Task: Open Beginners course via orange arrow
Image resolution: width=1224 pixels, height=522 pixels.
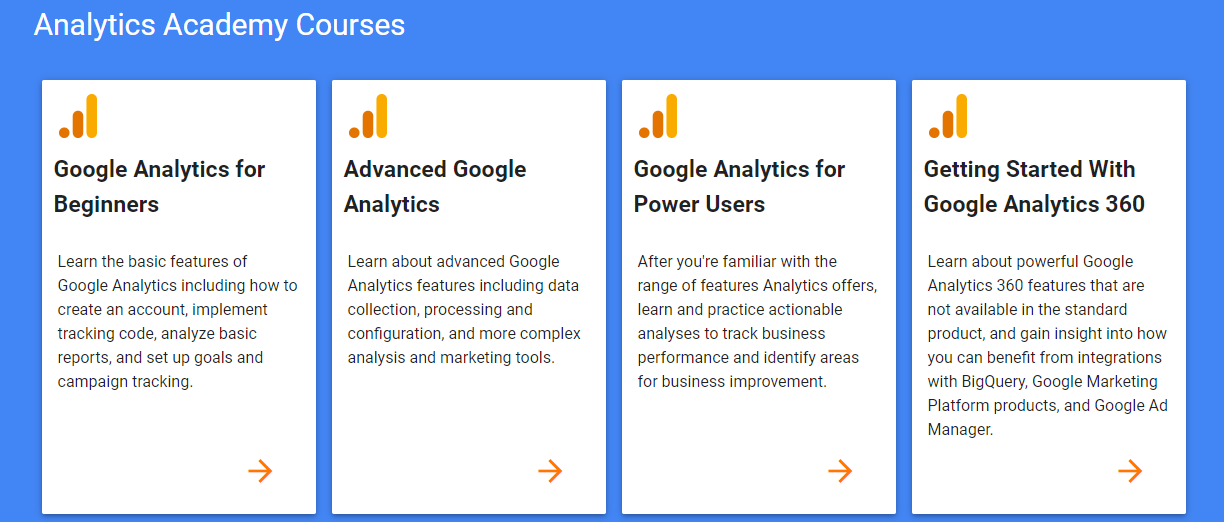Action: (x=260, y=471)
